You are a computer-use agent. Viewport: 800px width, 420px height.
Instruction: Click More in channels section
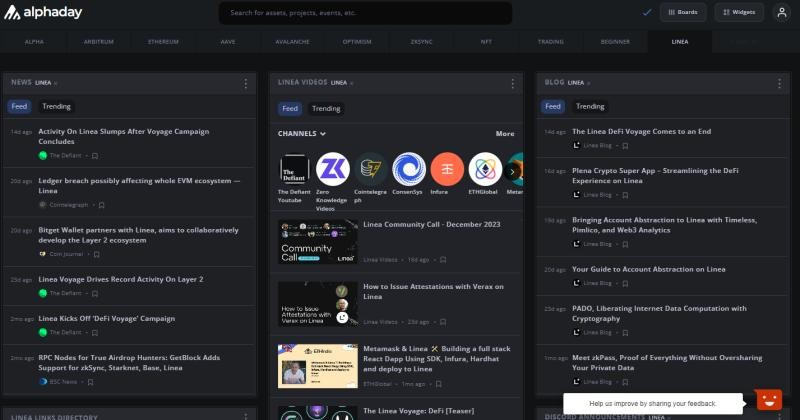tap(505, 134)
